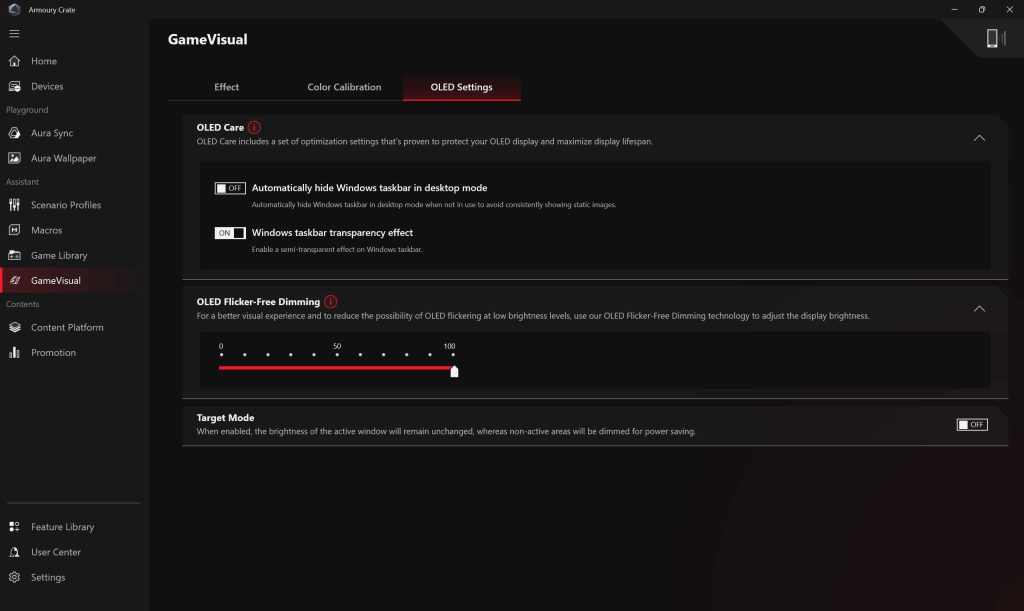Open Macros label in sidebar
The width and height of the screenshot is (1024, 611).
[46, 230]
